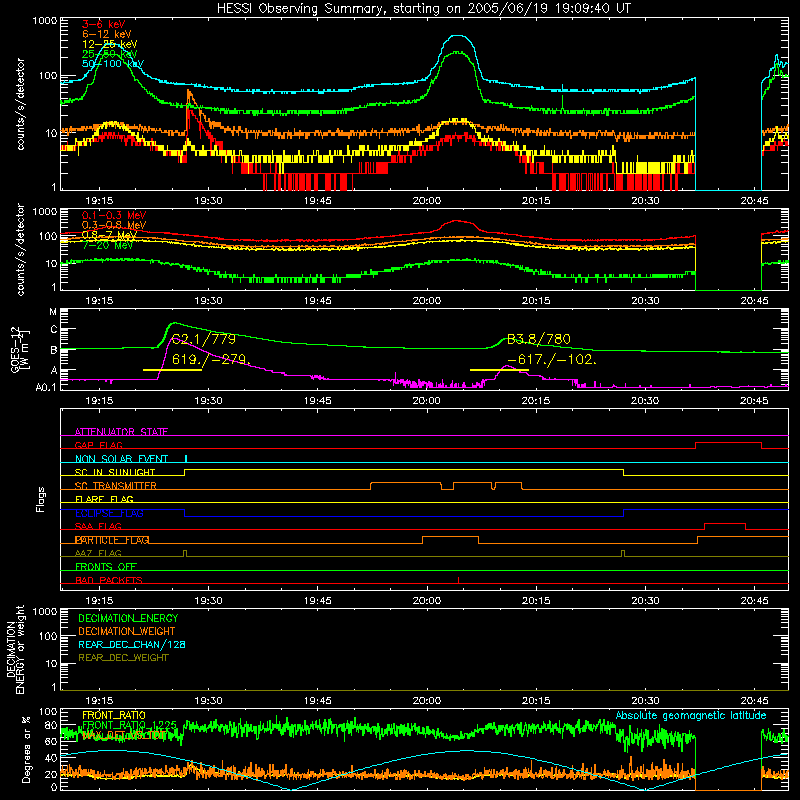The width and height of the screenshot is (800, 800).
Task: Click the 0.1-0.3 MeV legend label
Action: 114,215
